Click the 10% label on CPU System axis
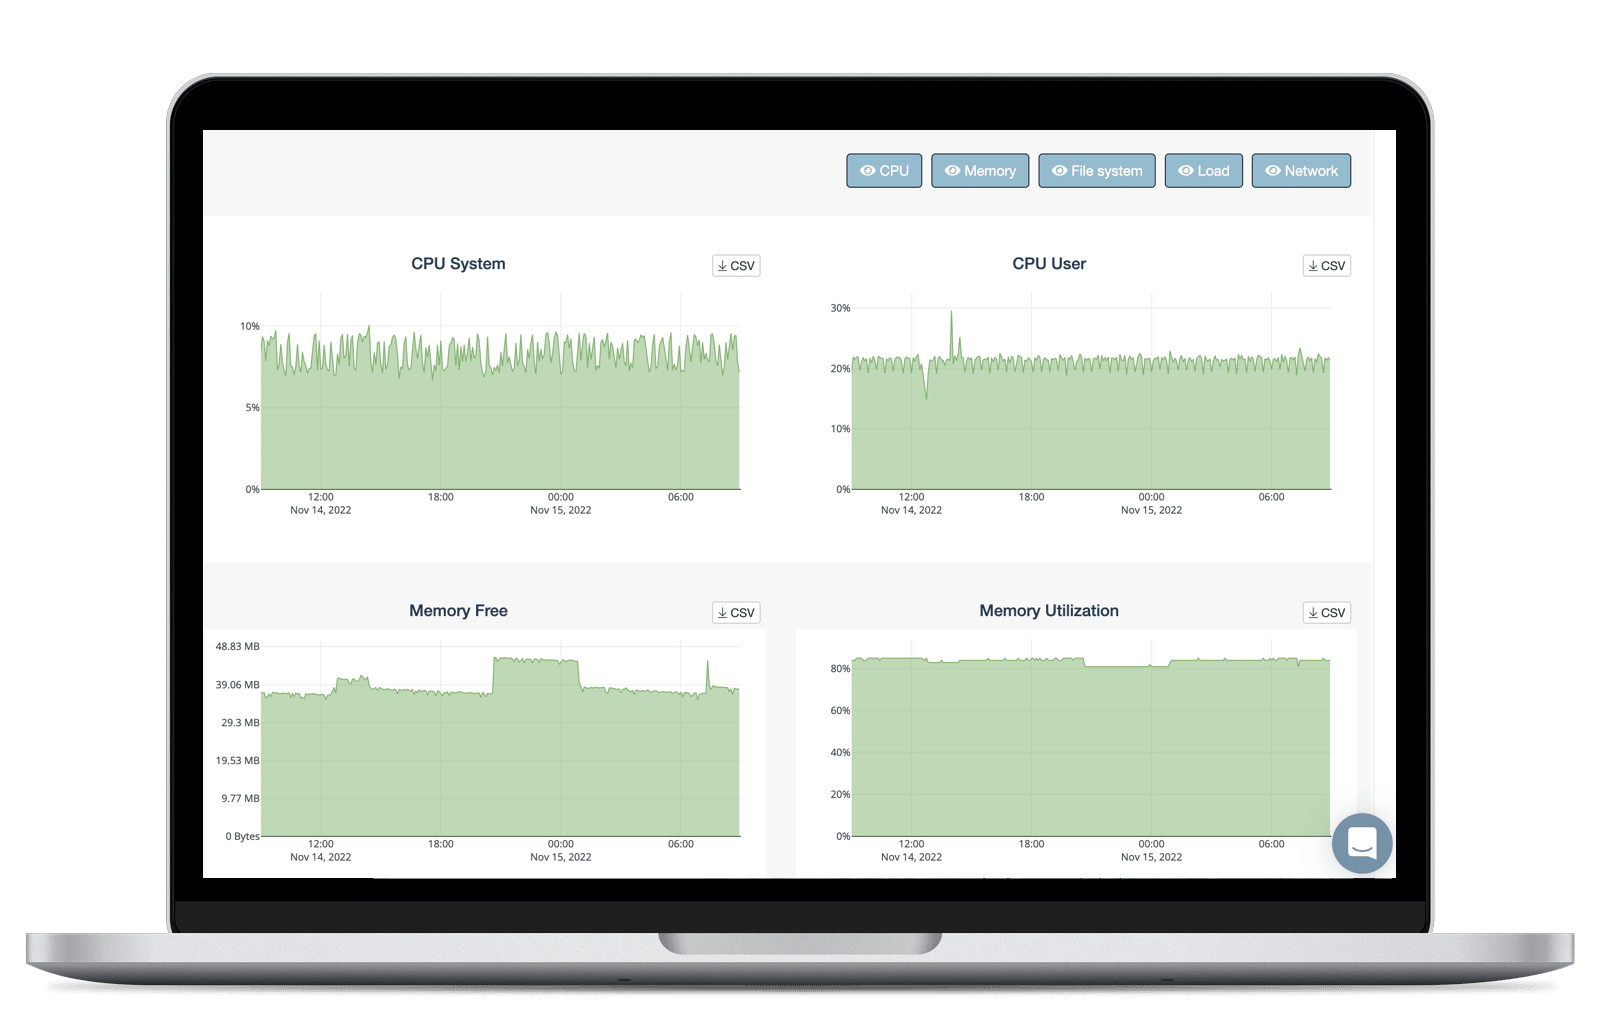 249,326
